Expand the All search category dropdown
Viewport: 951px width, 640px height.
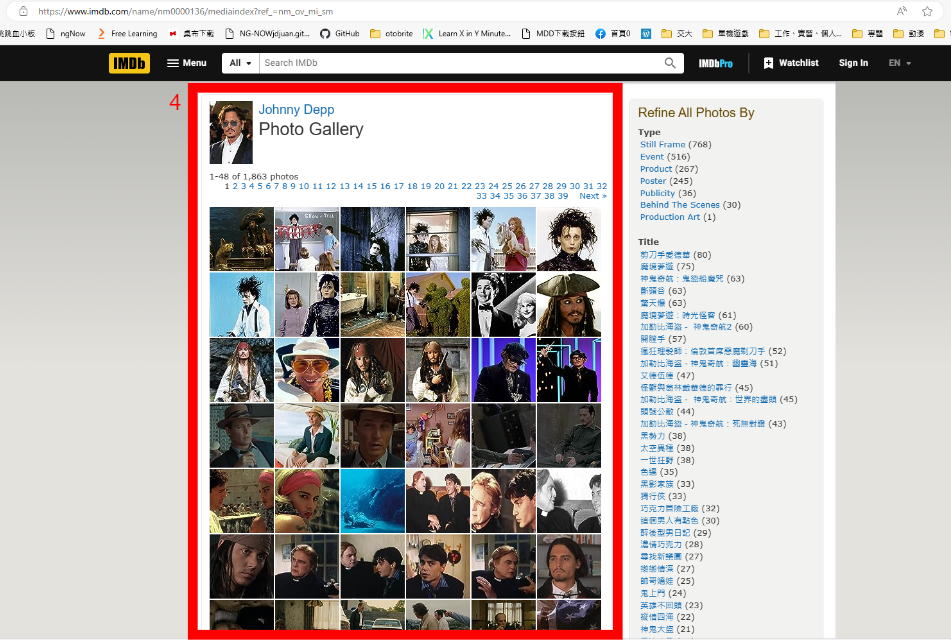point(241,63)
